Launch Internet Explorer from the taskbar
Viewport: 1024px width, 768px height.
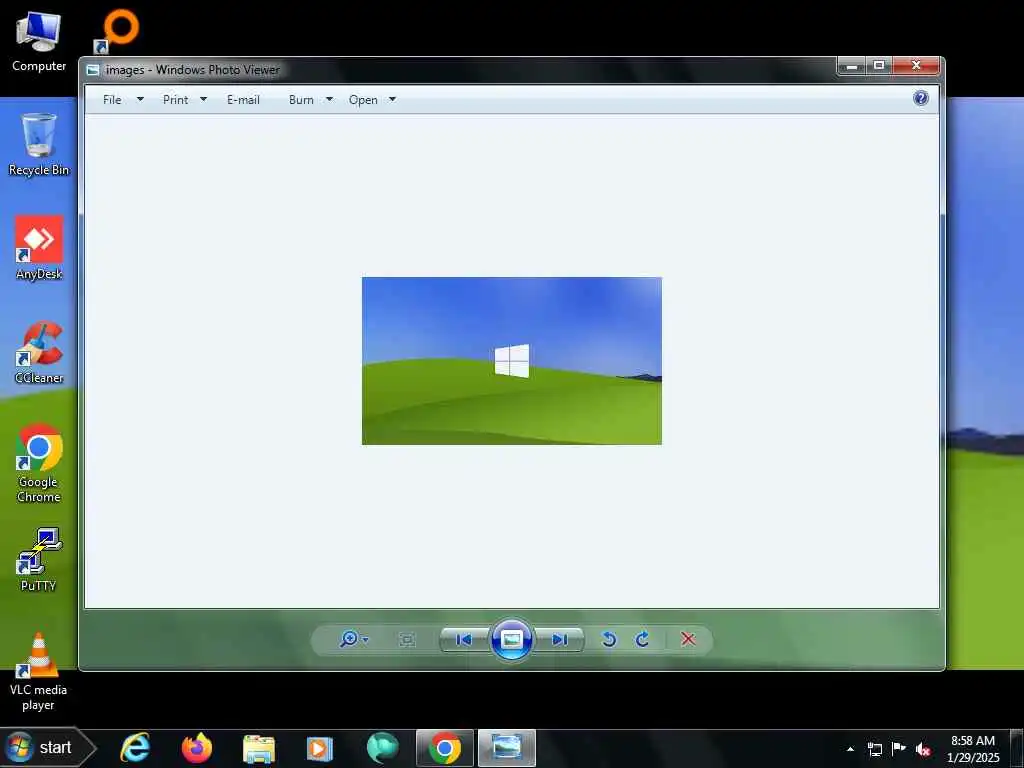[135, 748]
